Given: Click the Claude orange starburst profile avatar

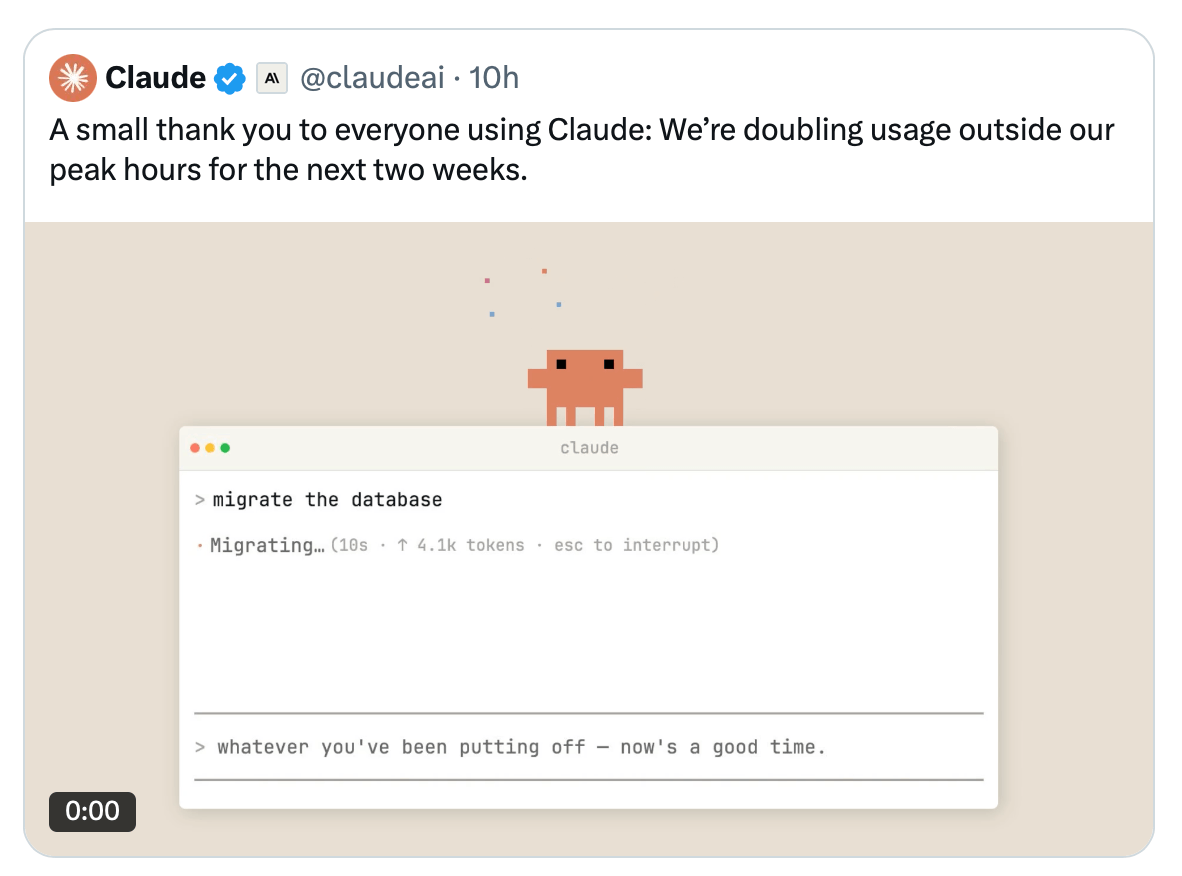Looking at the screenshot, I should click(73, 78).
